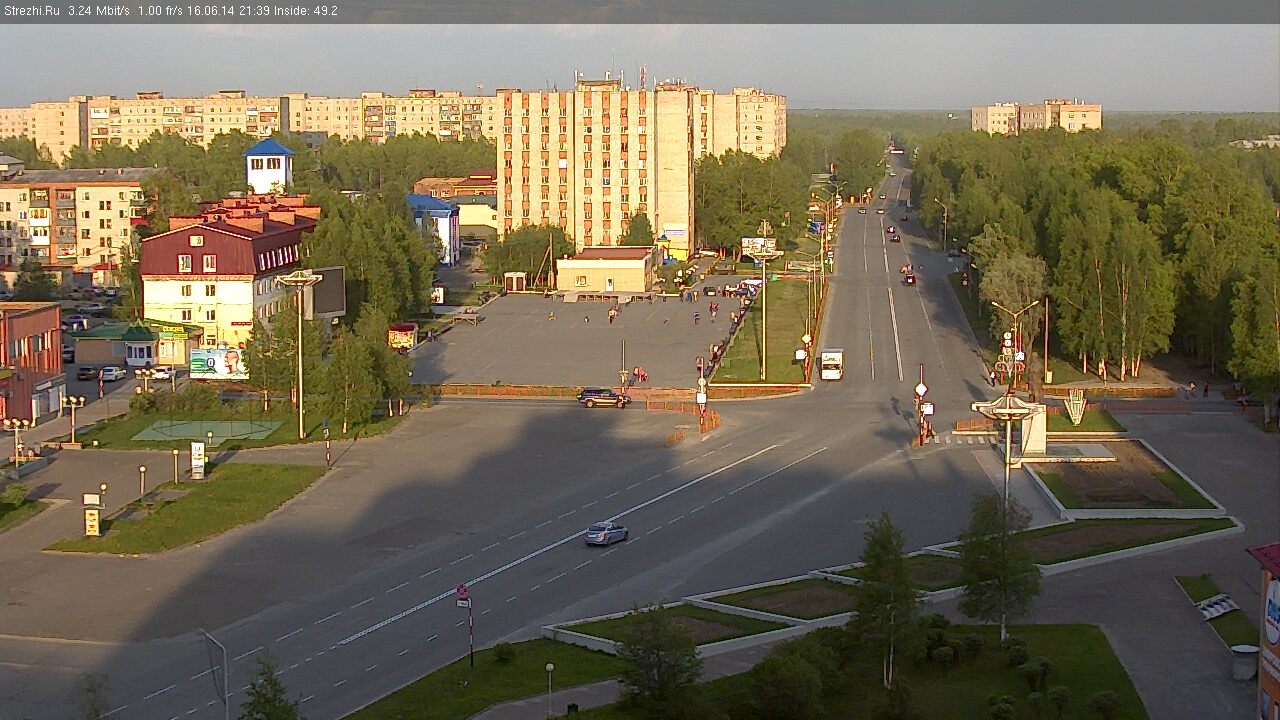Select the 3.24 Mbit/s bitrate readout
Viewport: 1280px width, 720px height.
[99, 11]
